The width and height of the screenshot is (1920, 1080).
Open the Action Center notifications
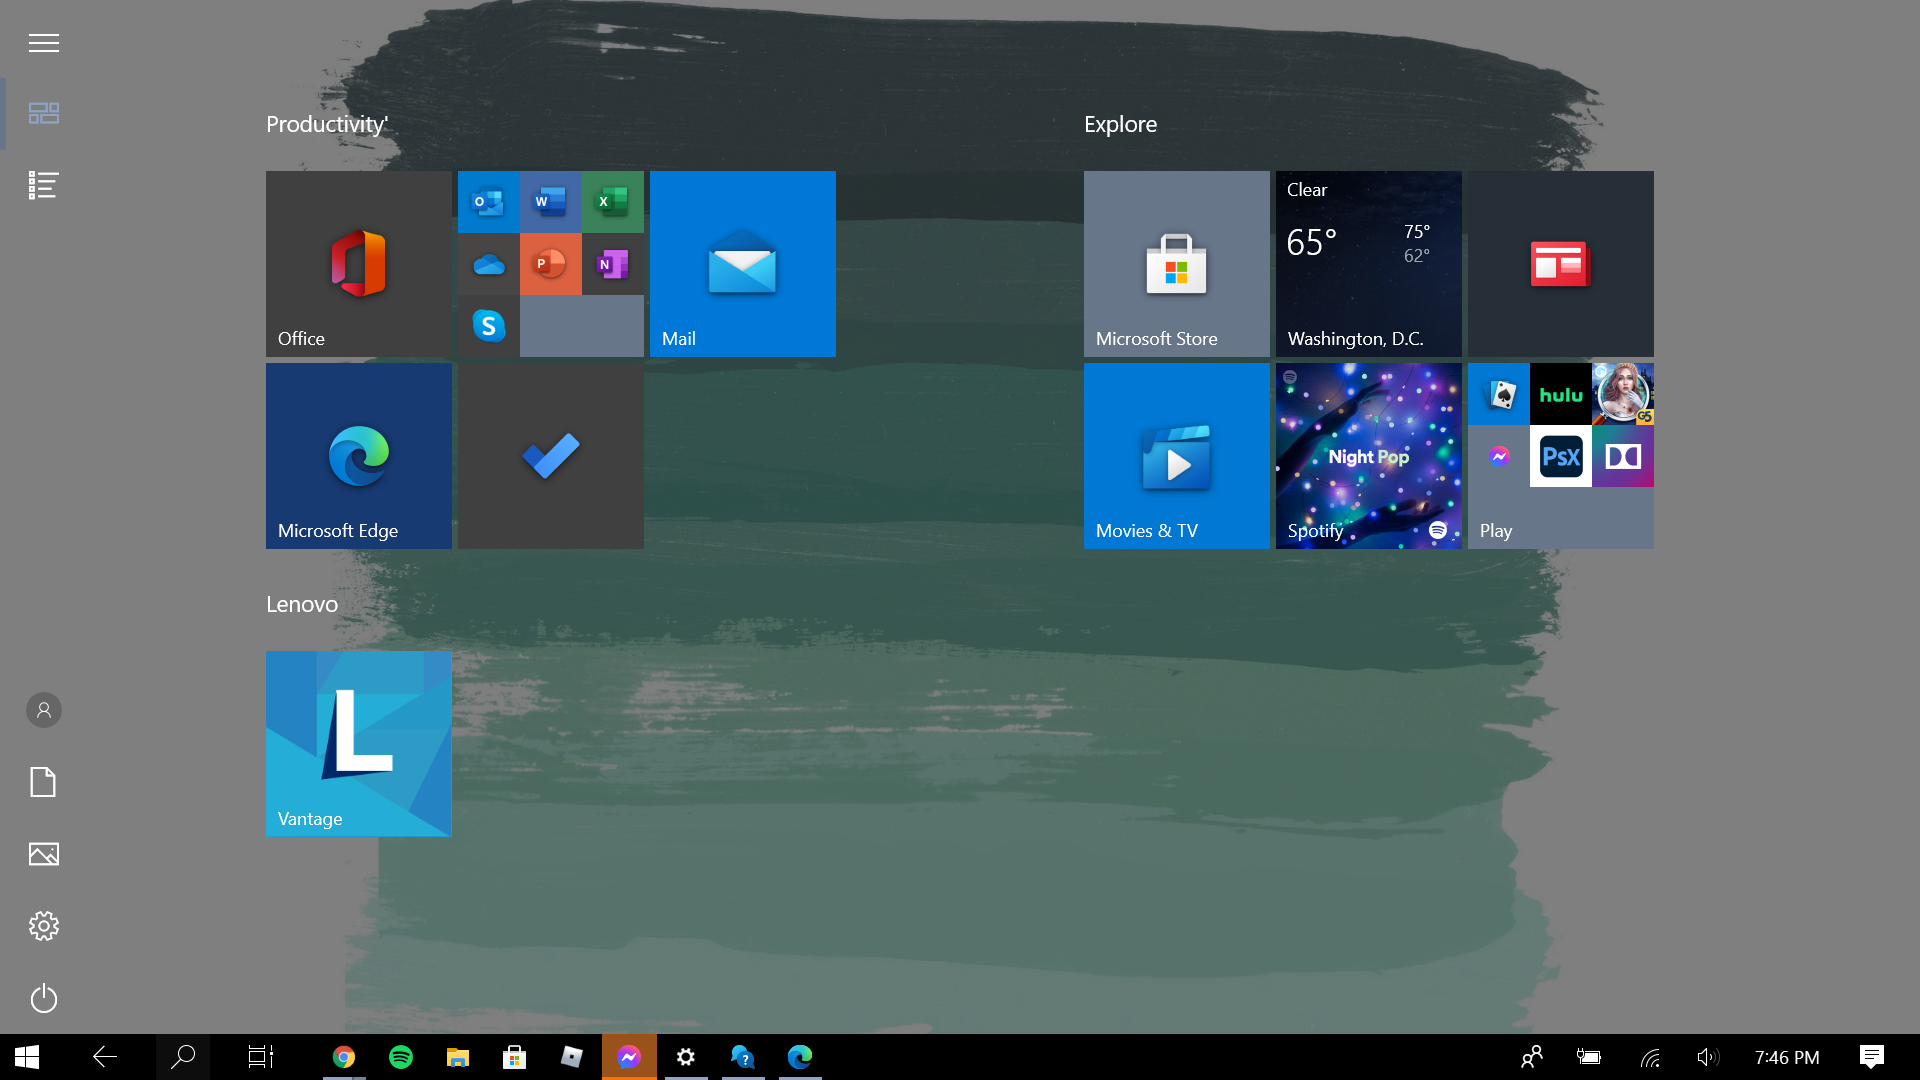[1872, 1057]
